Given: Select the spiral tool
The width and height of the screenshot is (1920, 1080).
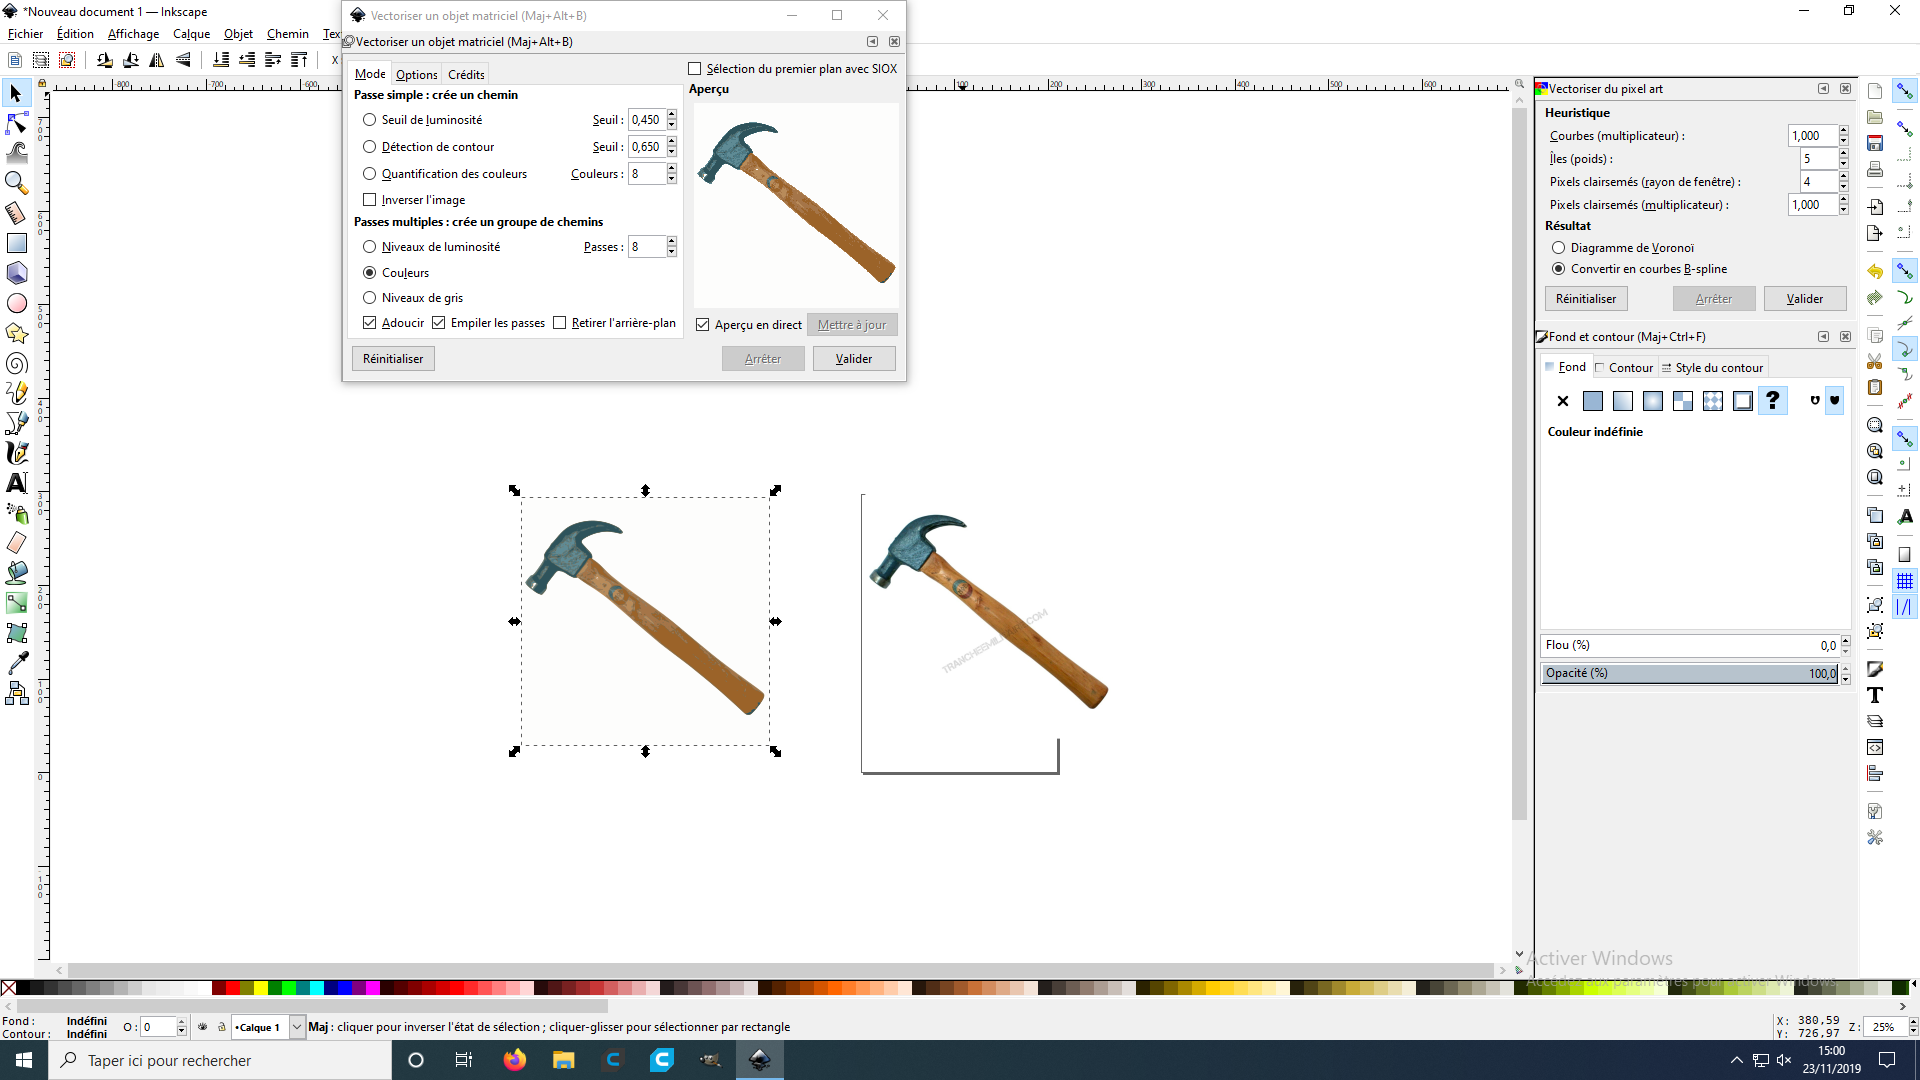Looking at the screenshot, I should 16,363.
